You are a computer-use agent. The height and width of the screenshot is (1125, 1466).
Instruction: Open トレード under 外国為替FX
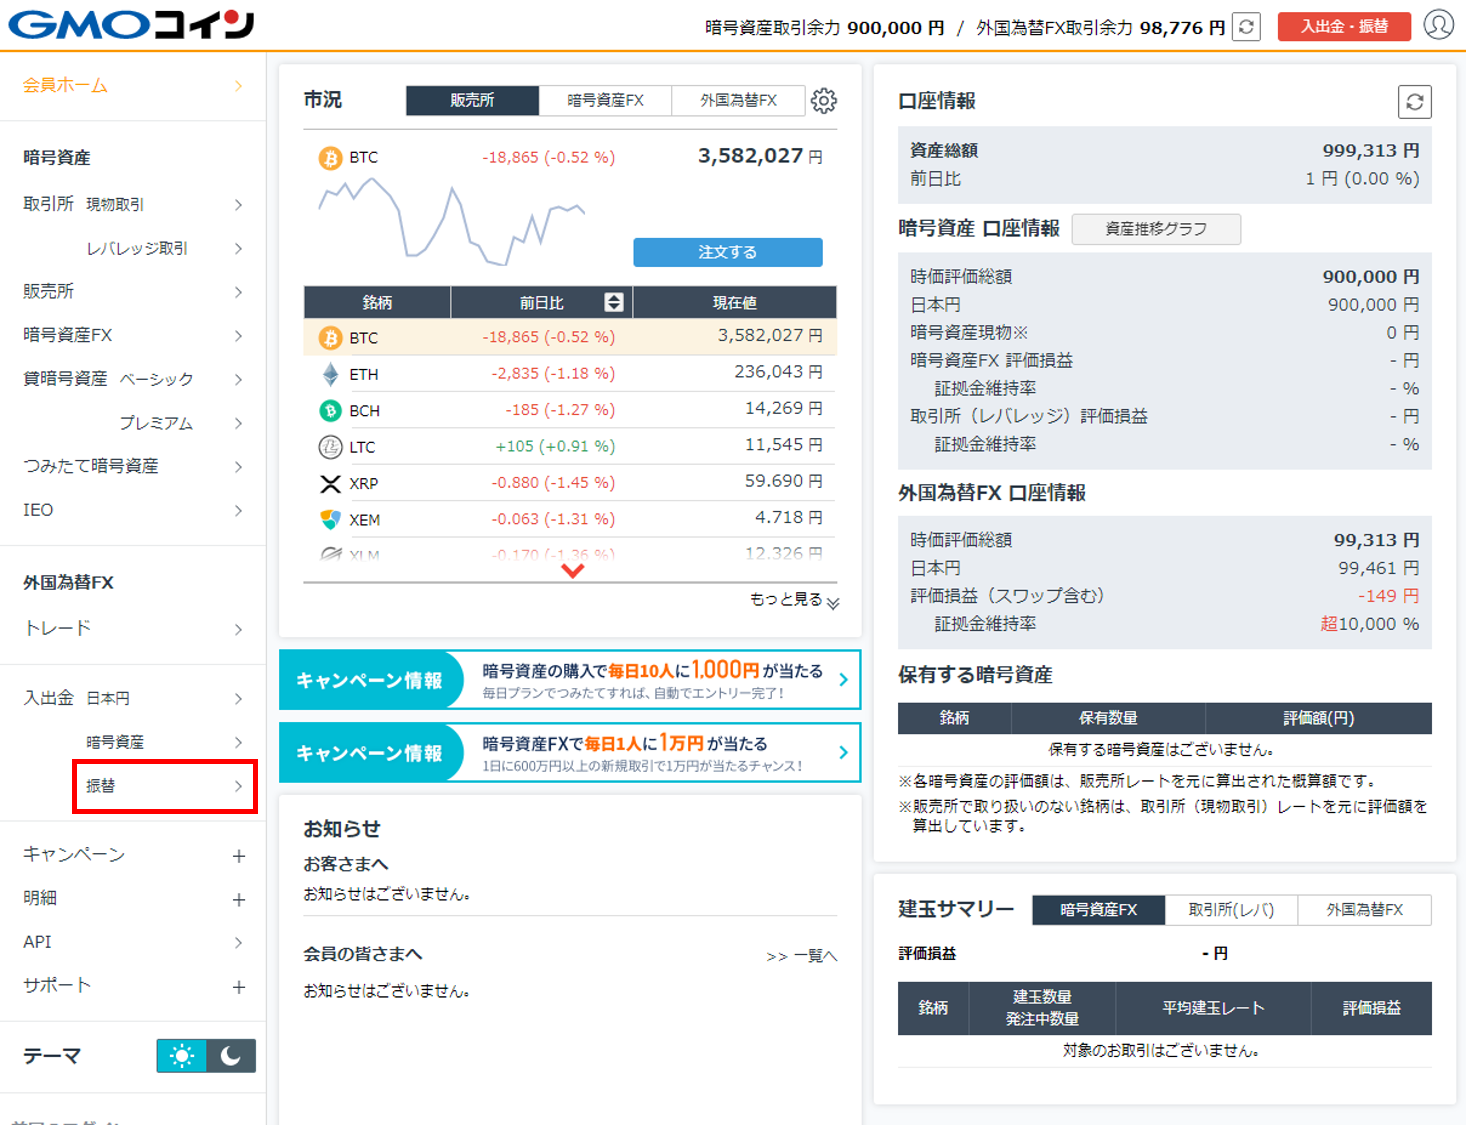pos(133,628)
